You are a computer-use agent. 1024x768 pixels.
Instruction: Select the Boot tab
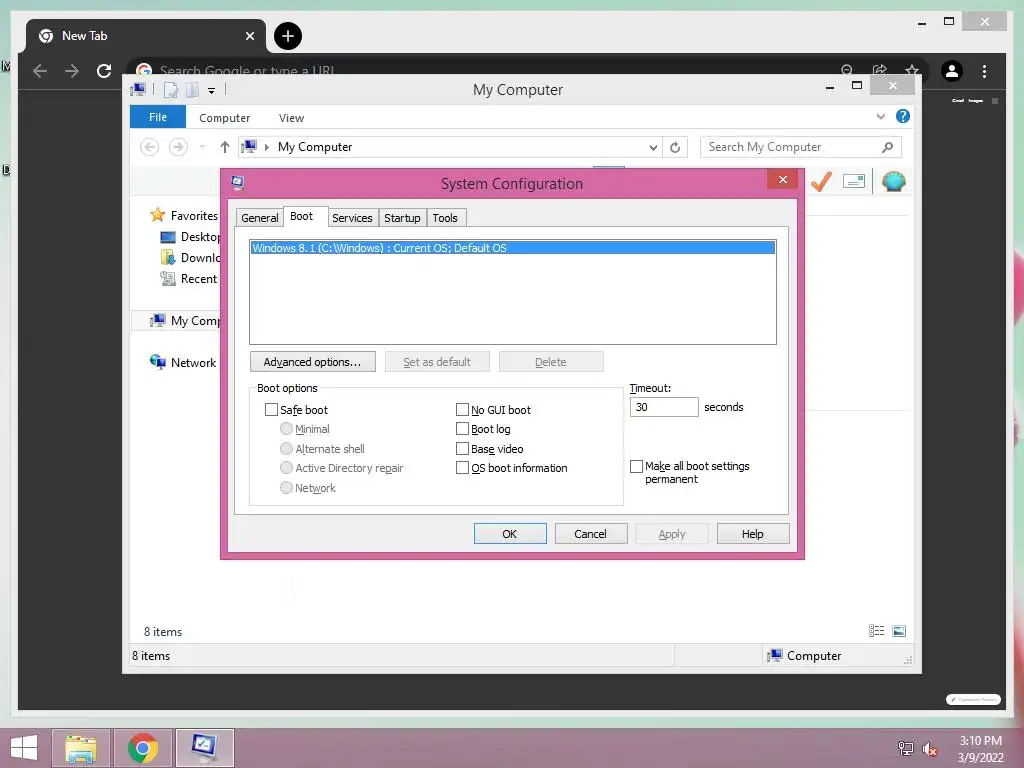pos(301,216)
